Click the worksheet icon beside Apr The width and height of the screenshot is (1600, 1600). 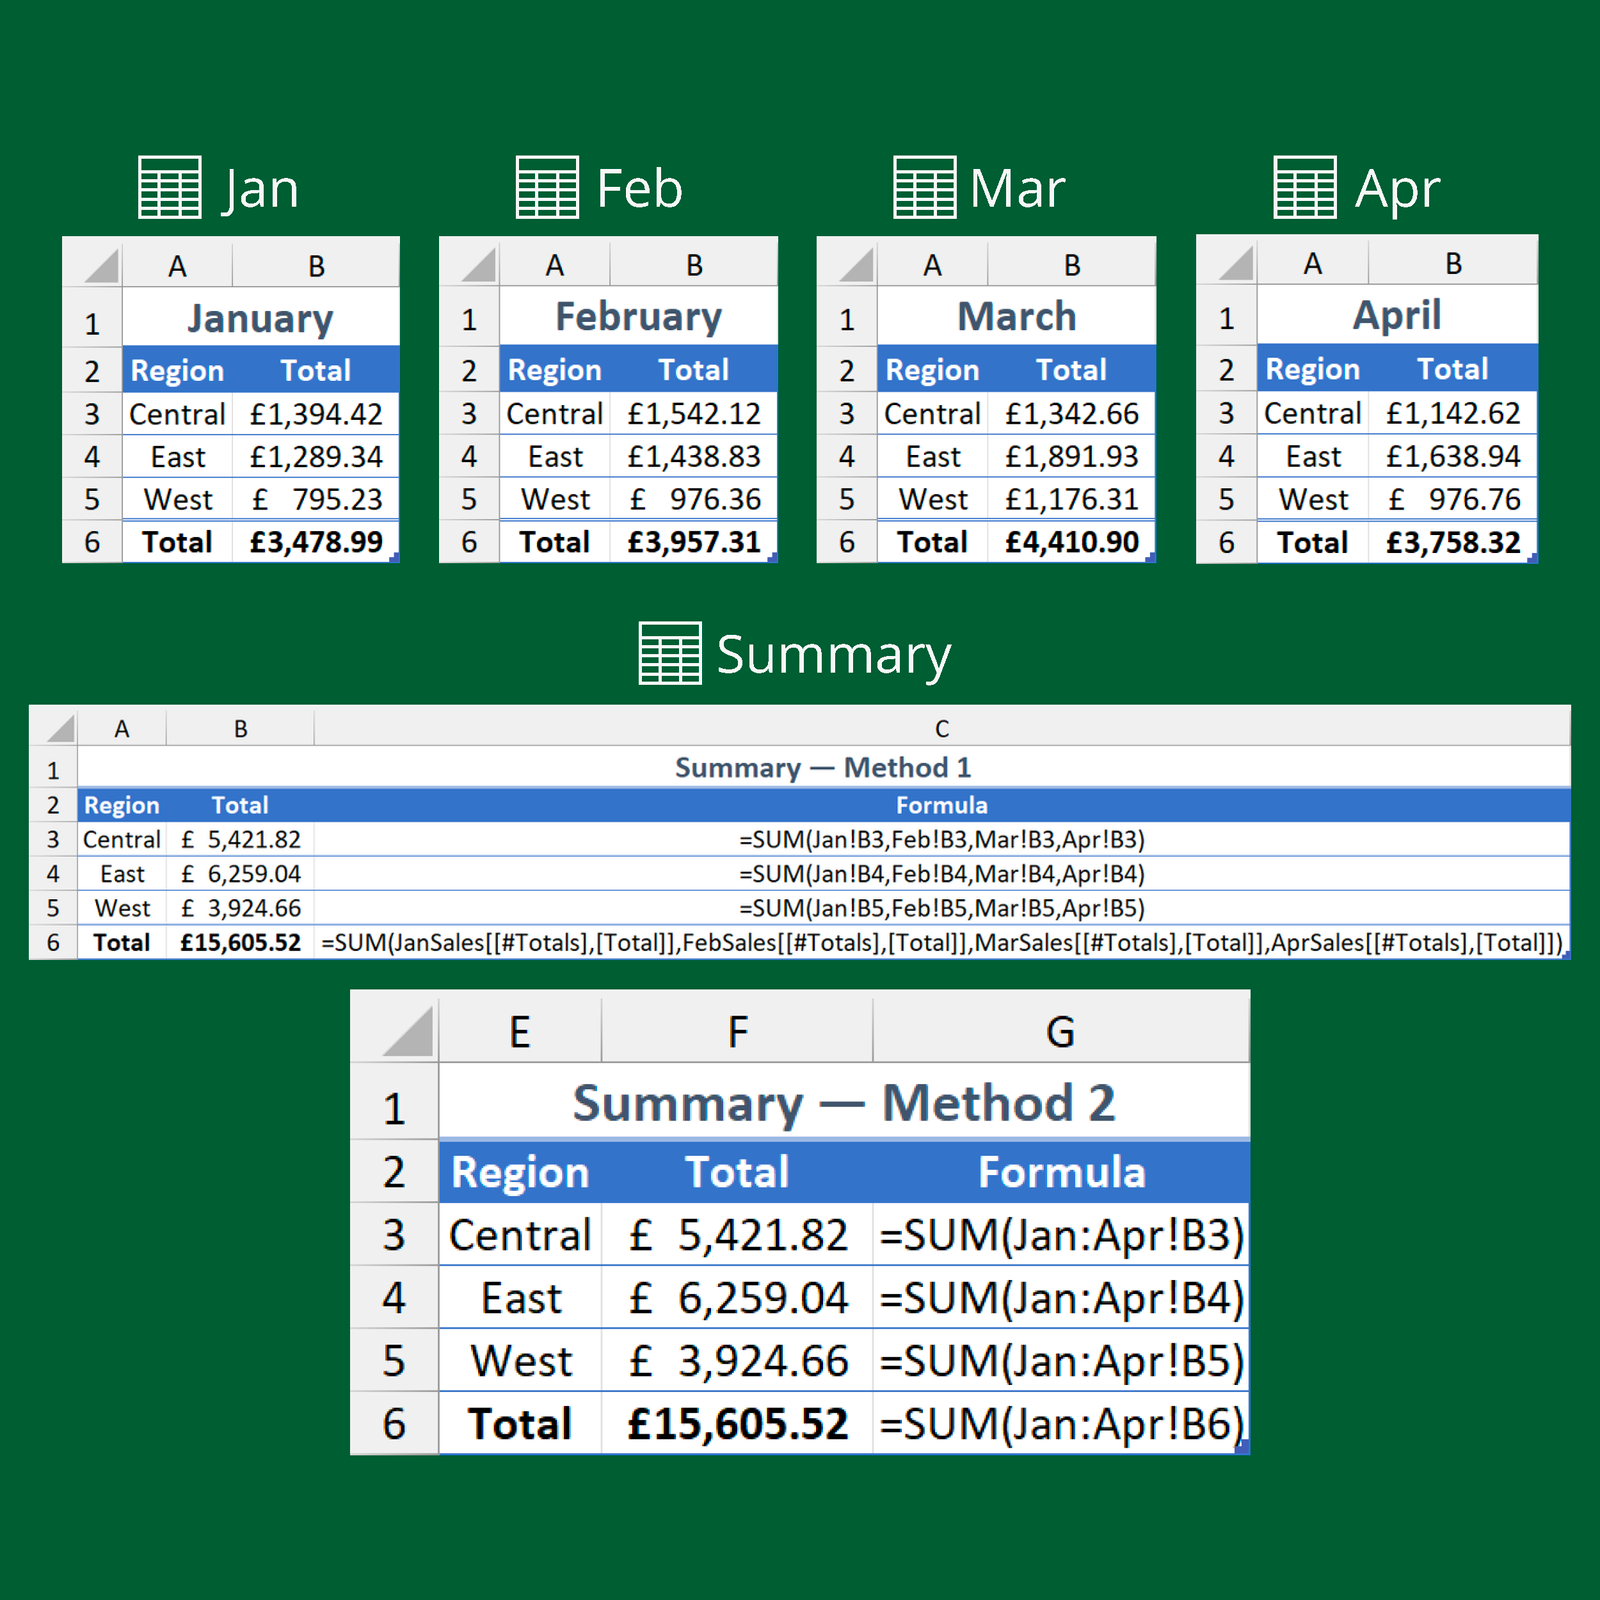click(x=1304, y=187)
